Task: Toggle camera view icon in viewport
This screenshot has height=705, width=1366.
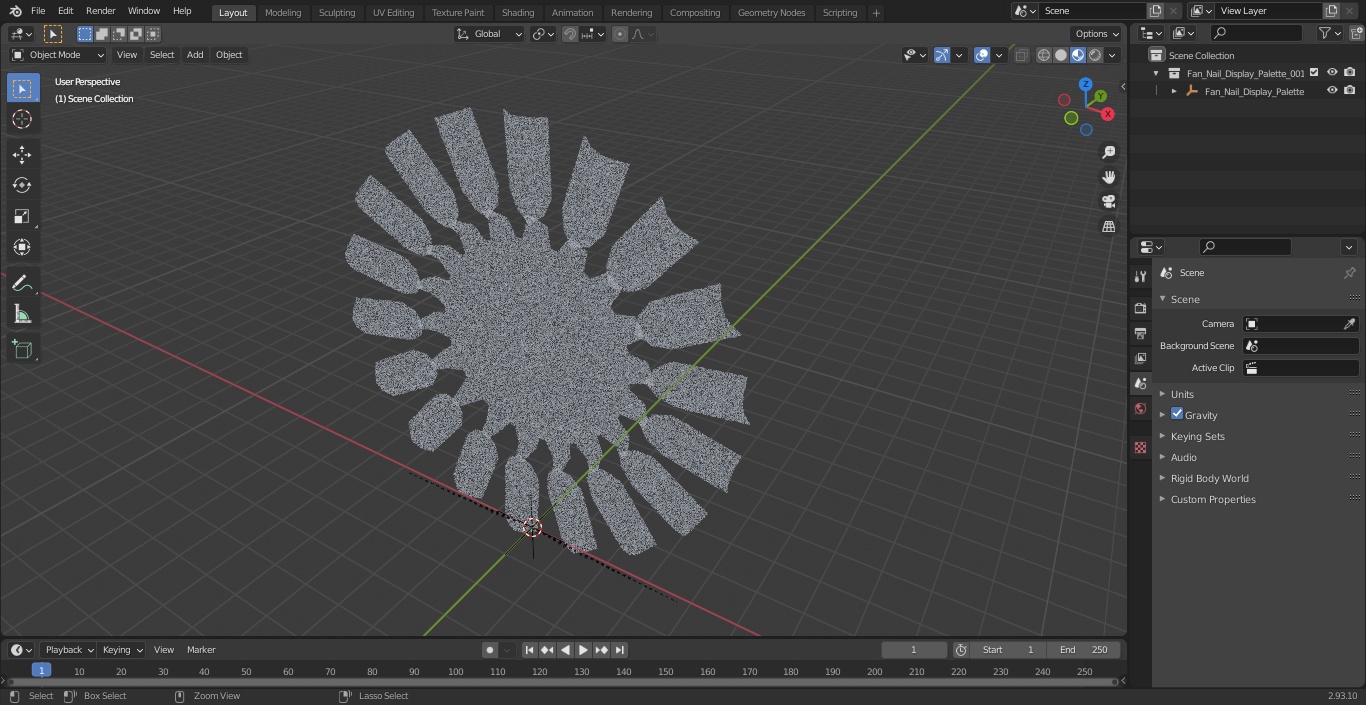Action: click(1108, 201)
